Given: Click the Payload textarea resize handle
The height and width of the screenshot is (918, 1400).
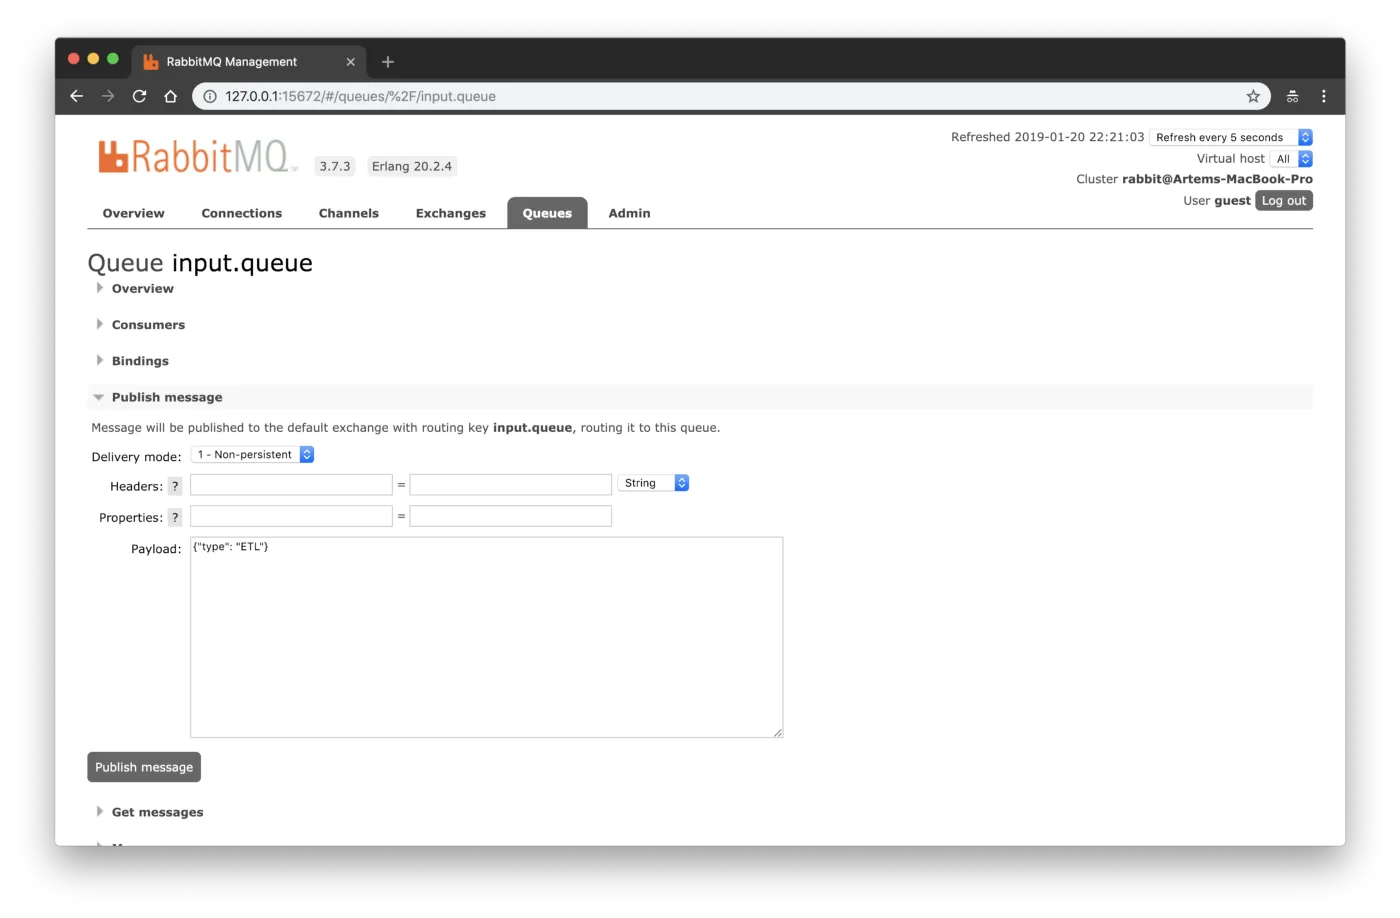Looking at the screenshot, I should [x=777, y=732].
